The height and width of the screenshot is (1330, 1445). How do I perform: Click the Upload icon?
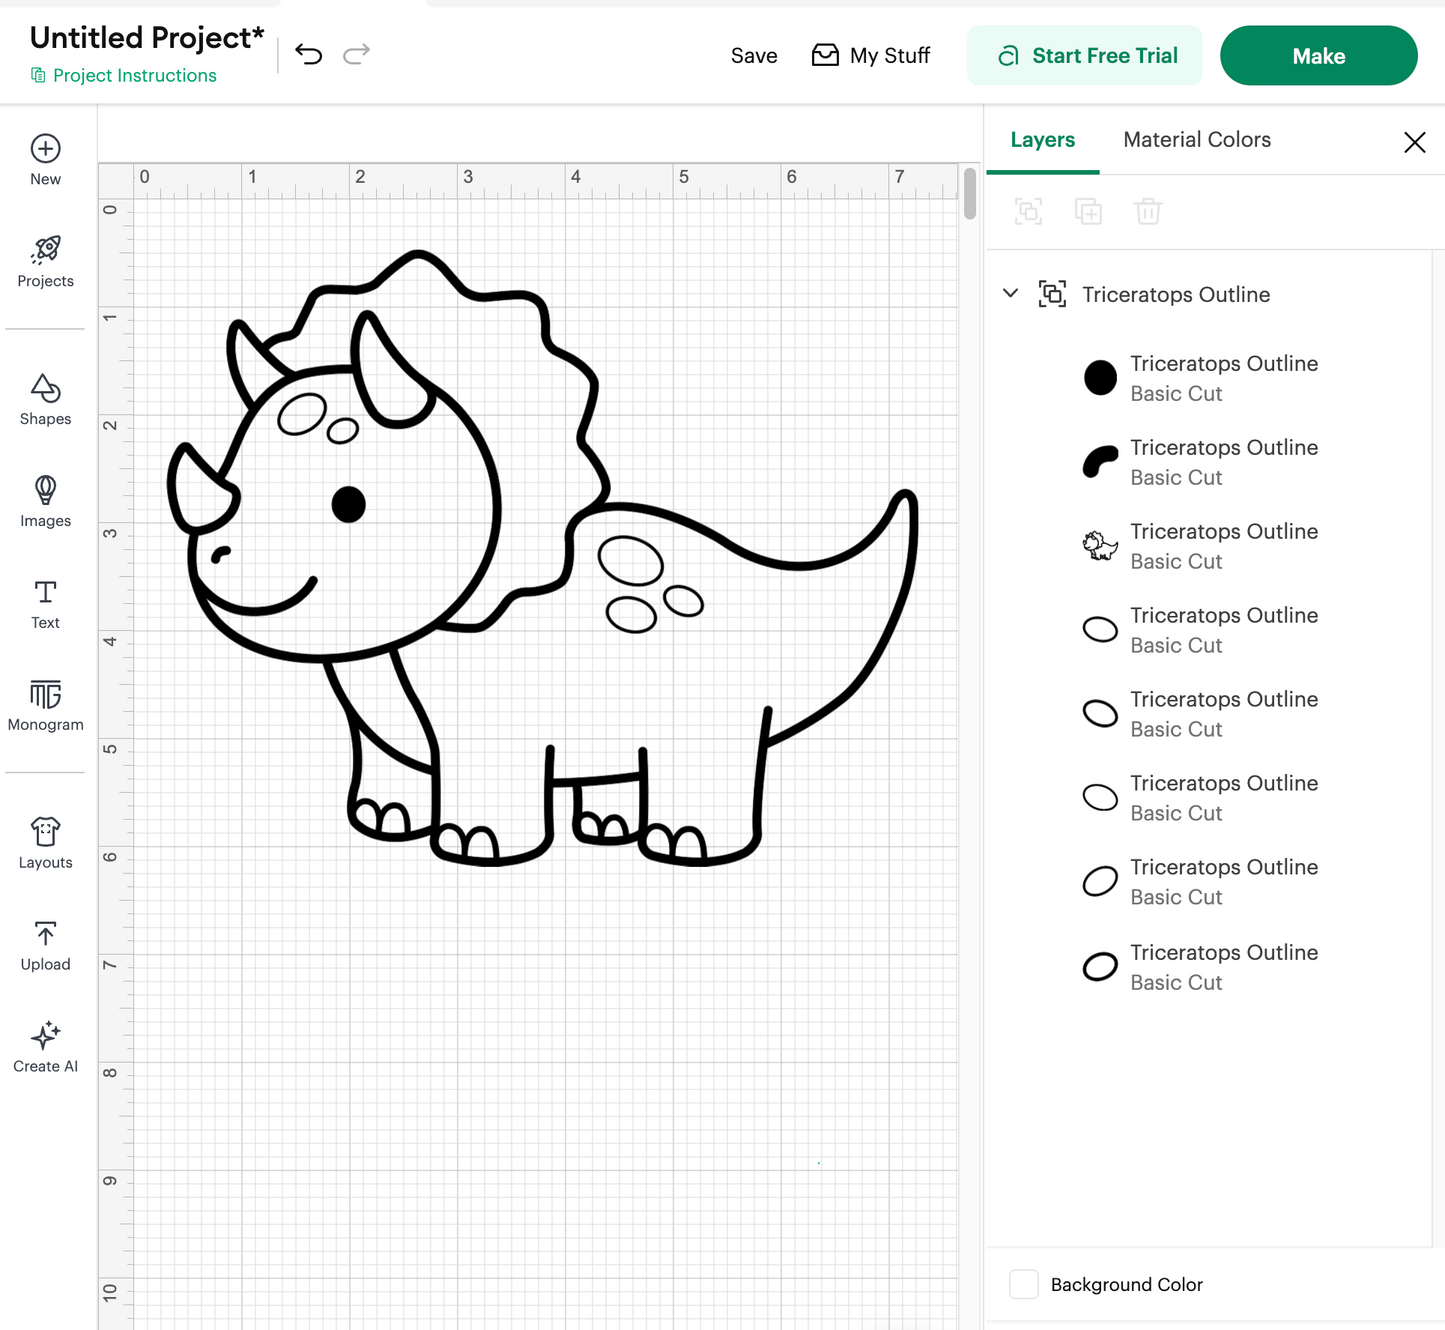coord(45,934)
